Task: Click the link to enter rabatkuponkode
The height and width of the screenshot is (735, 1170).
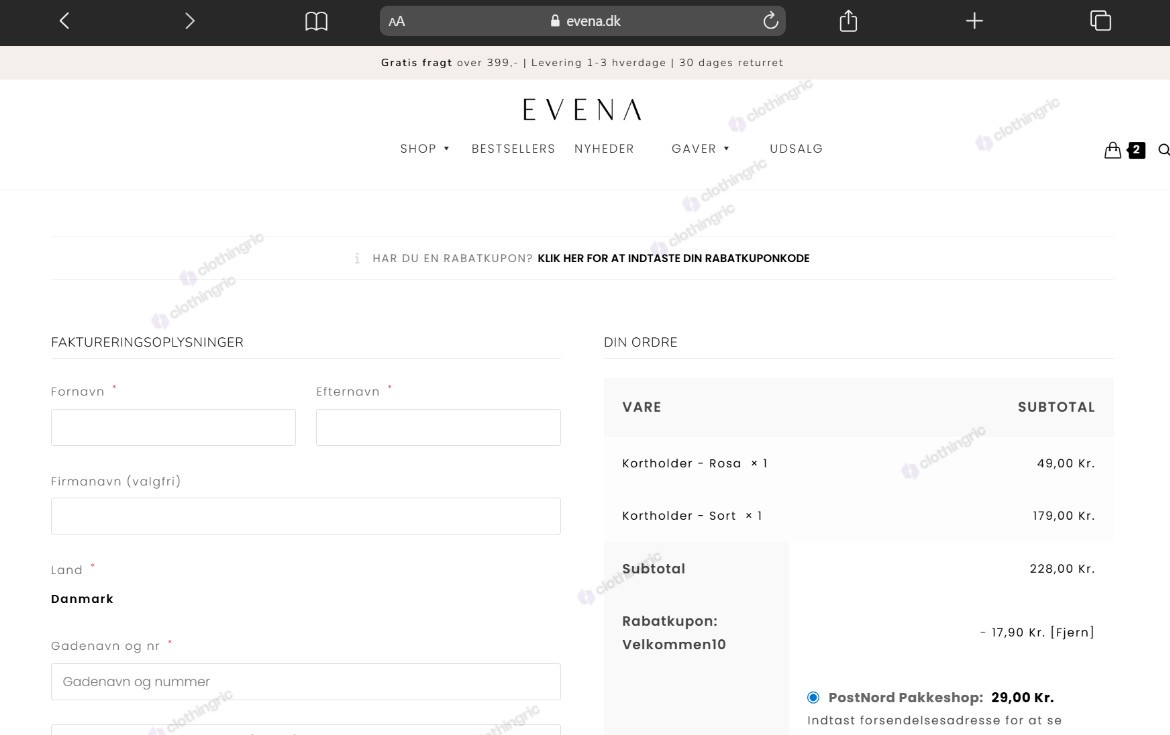Action: click(x=673, y=258)
